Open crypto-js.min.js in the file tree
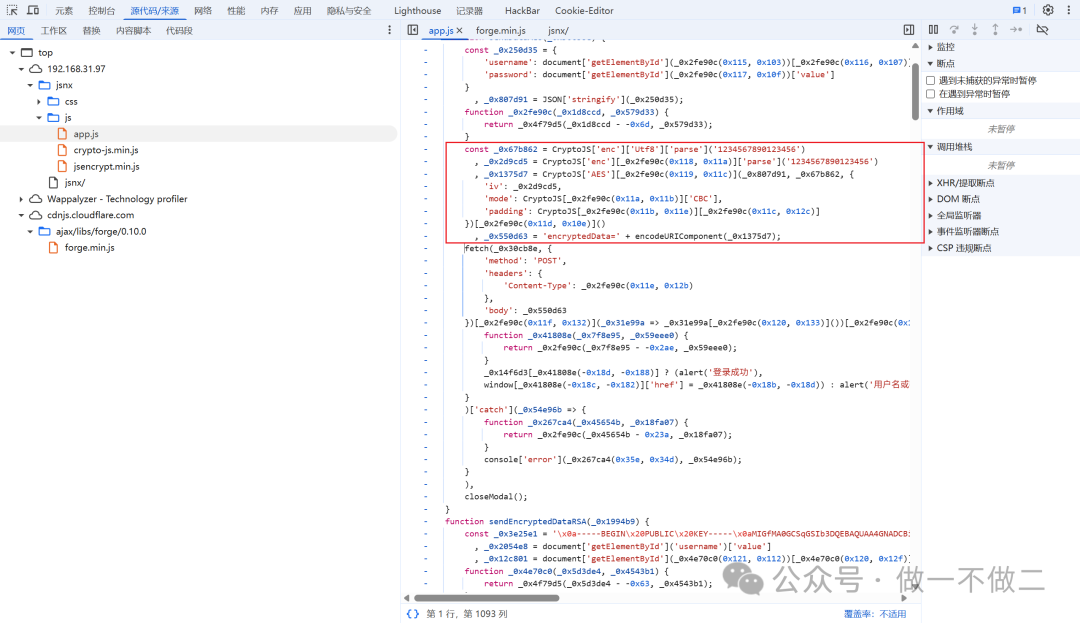This screenshot has height=623, width=1080. point(106,150)
